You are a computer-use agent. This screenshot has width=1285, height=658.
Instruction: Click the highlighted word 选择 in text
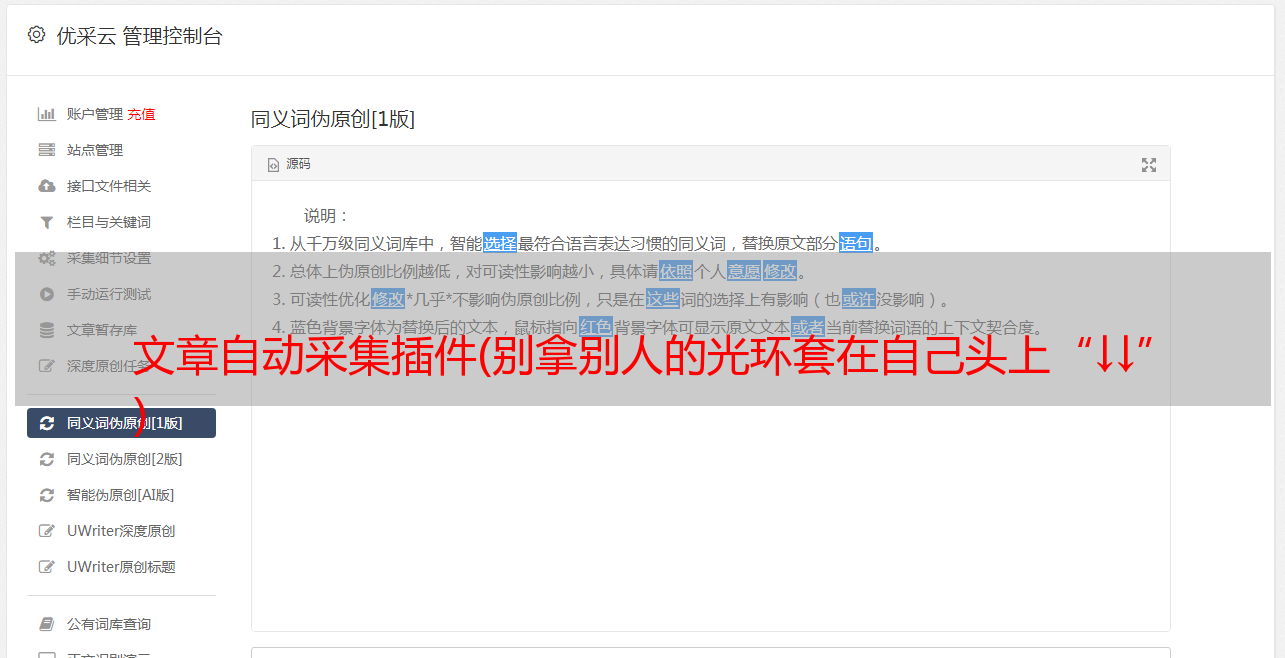coord(500,243)
